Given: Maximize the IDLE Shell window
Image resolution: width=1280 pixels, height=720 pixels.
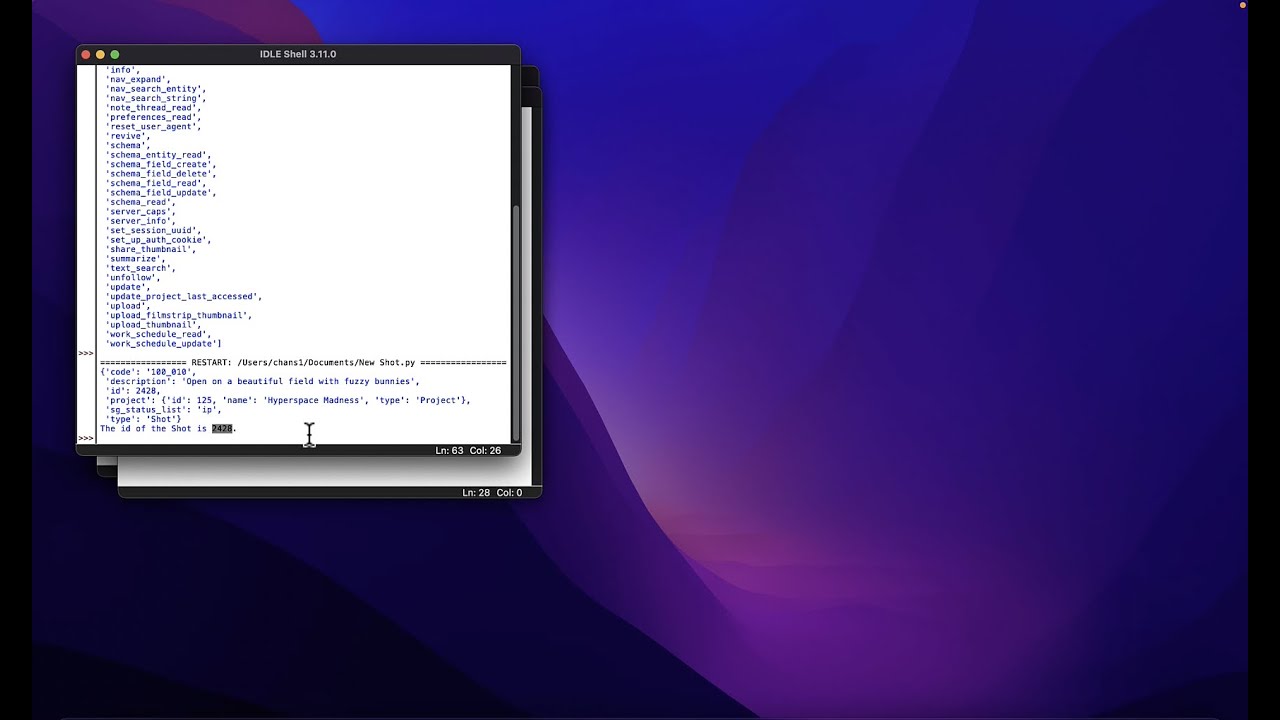Looking at the screenshot, I should point(115,54).
